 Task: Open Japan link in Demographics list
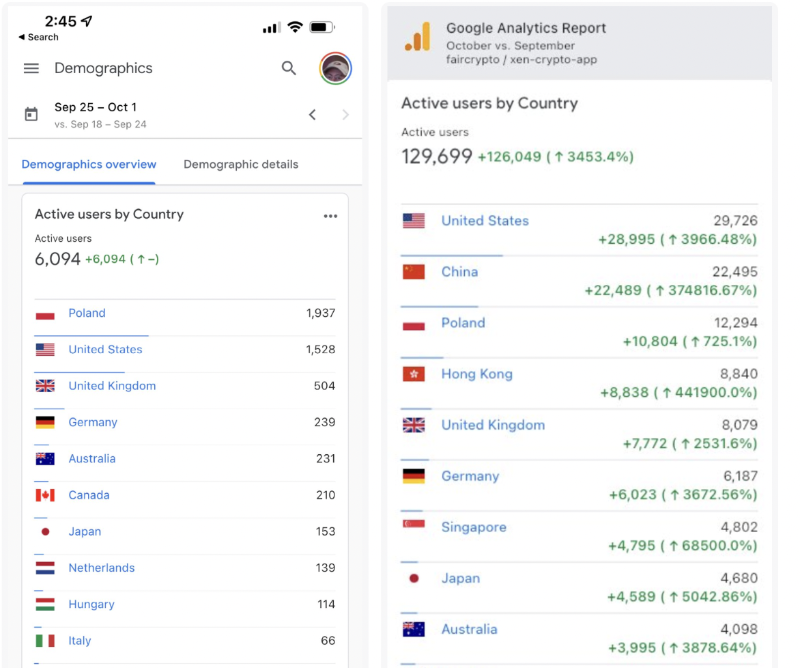(x=85, y=531)
